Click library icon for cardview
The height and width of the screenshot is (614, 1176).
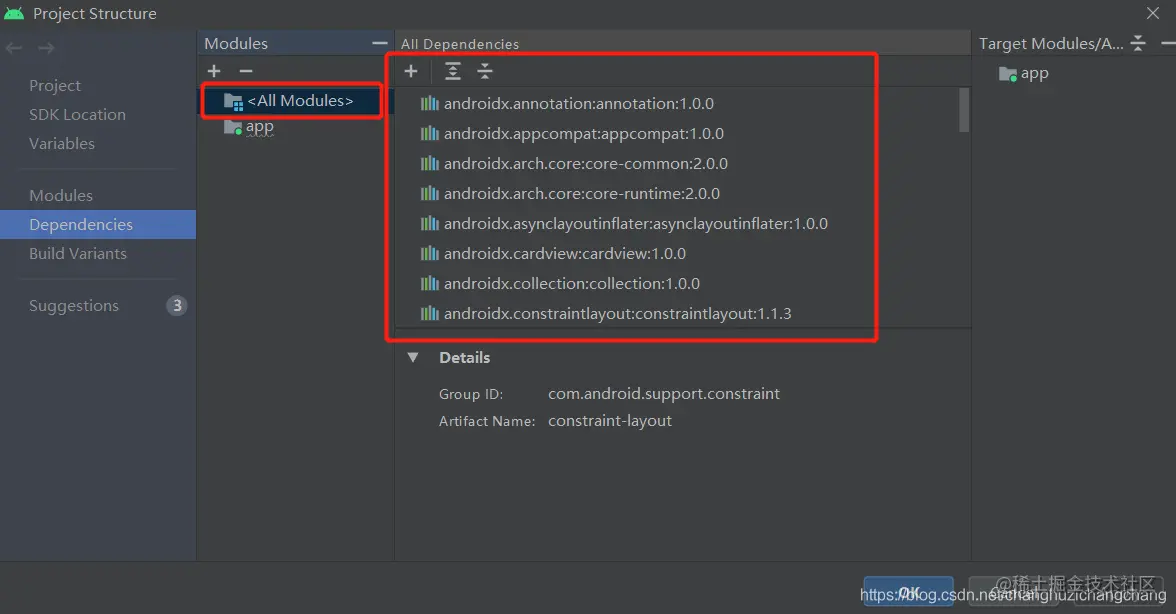(430, 253)
